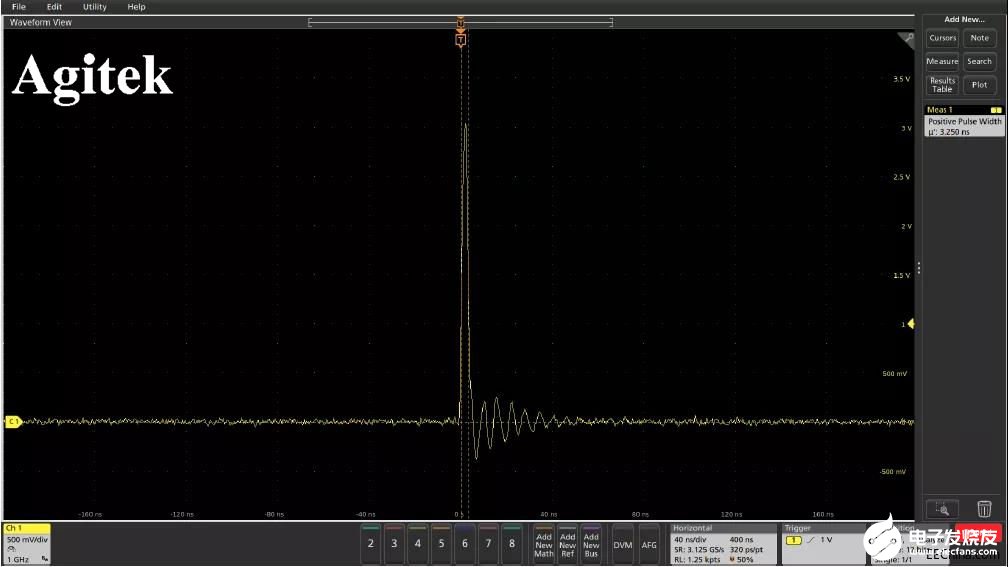The height and width of the screenshot is (567, 1008).
Task: Click Add New Math
Action: click(x=544, y=544)
